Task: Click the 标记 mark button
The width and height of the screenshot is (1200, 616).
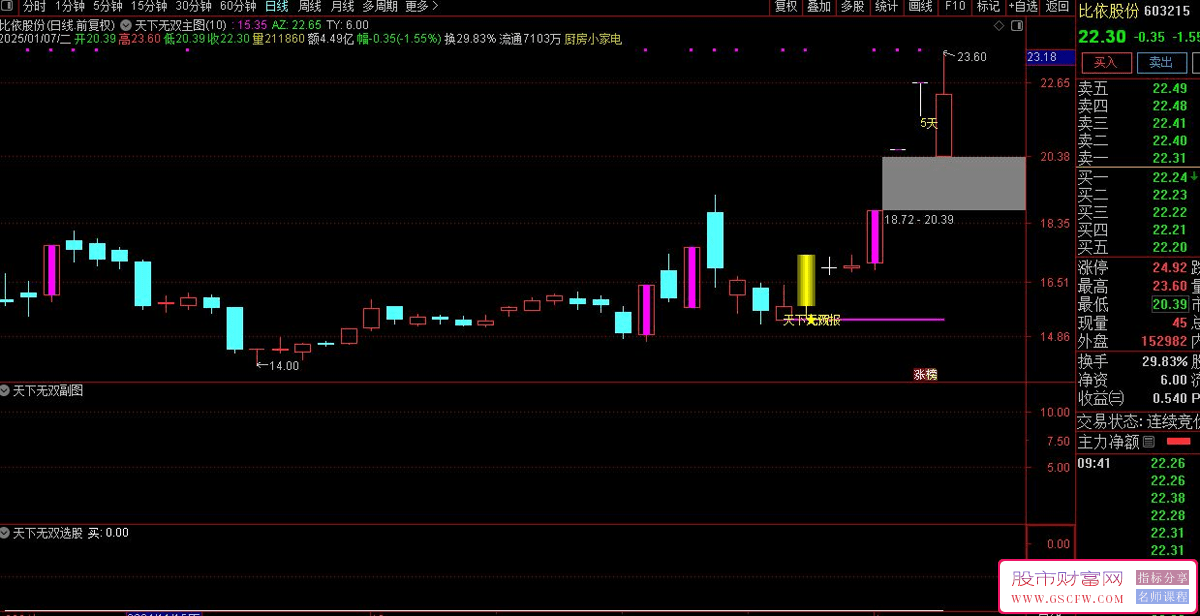Action: (988, 6)
